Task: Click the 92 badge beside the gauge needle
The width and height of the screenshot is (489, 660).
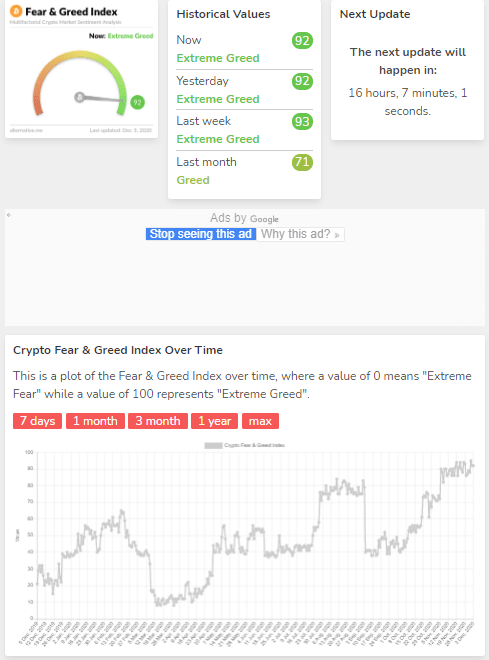Action: (137, 102)
